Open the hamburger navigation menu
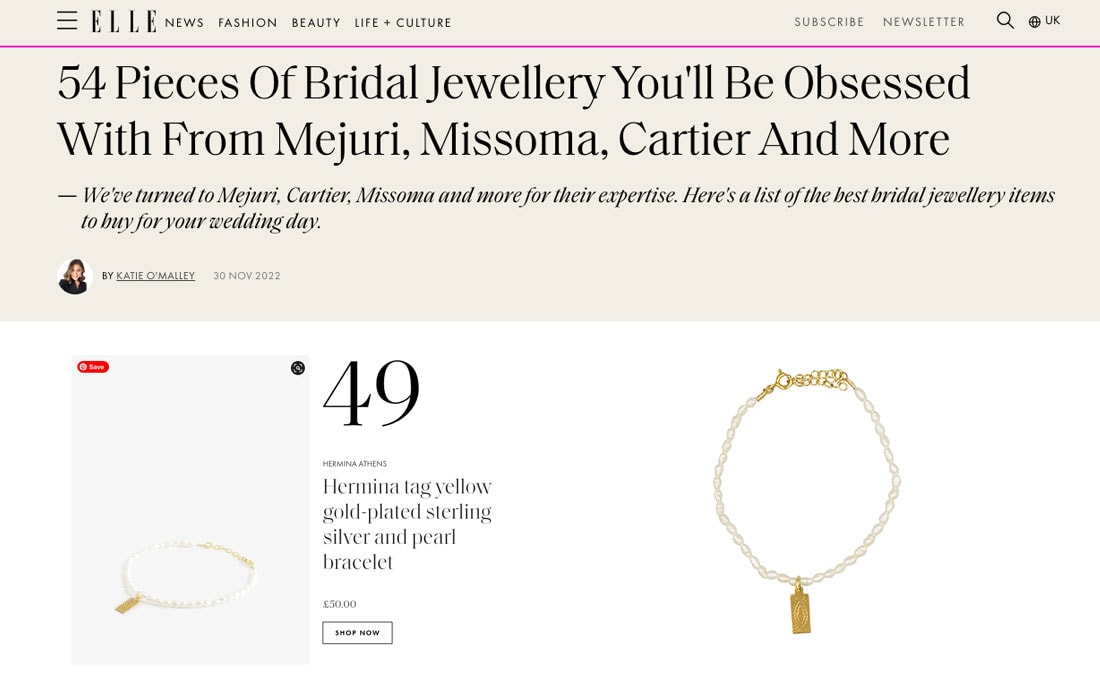Screen dimensions: 1100x688 click(x=67, y=21)
